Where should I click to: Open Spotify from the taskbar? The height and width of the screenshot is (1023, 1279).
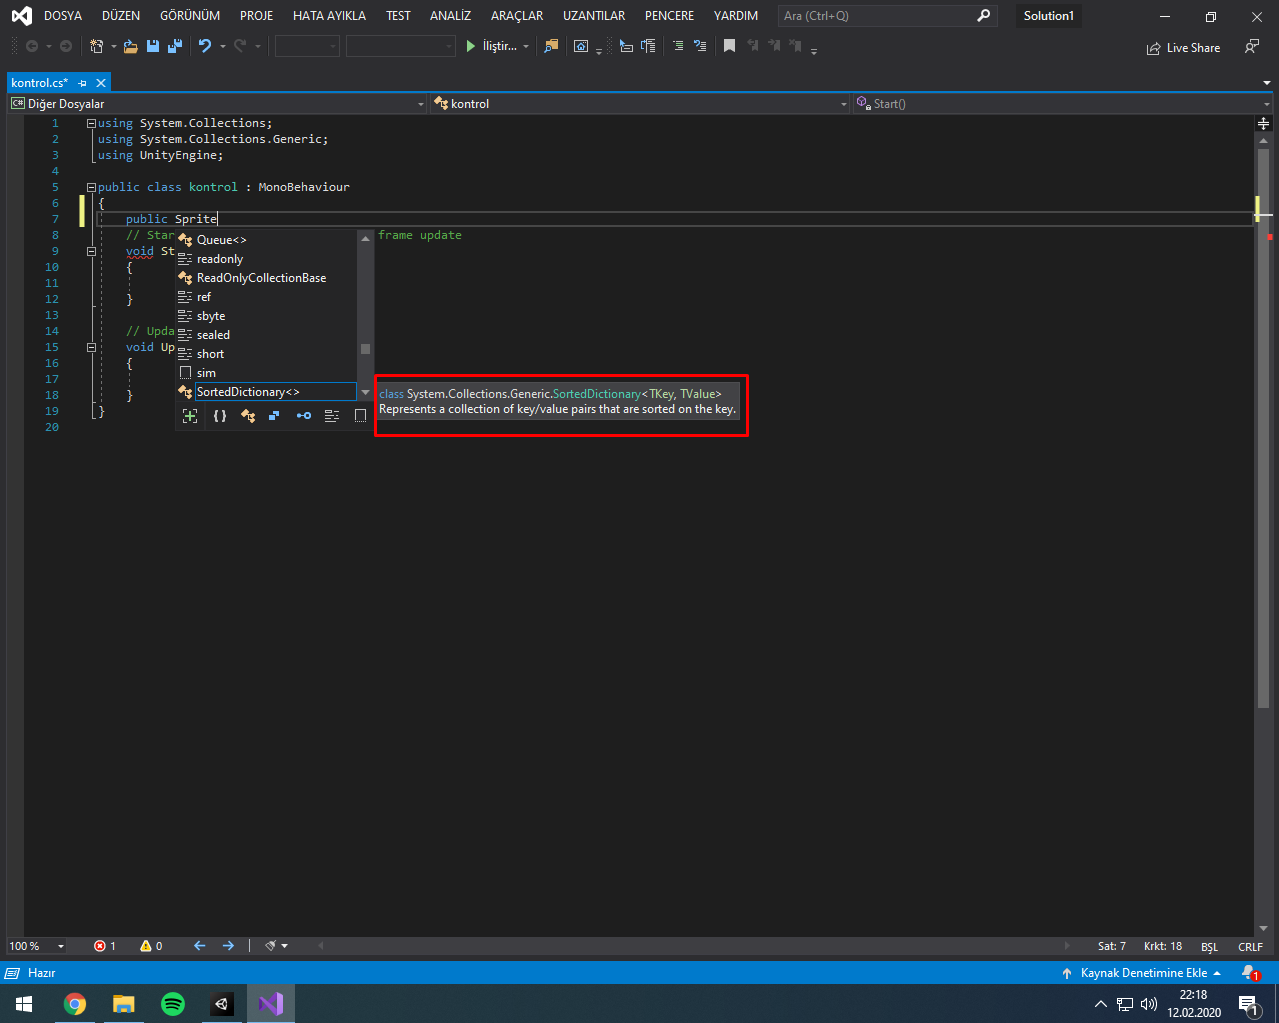[173, 1004]
